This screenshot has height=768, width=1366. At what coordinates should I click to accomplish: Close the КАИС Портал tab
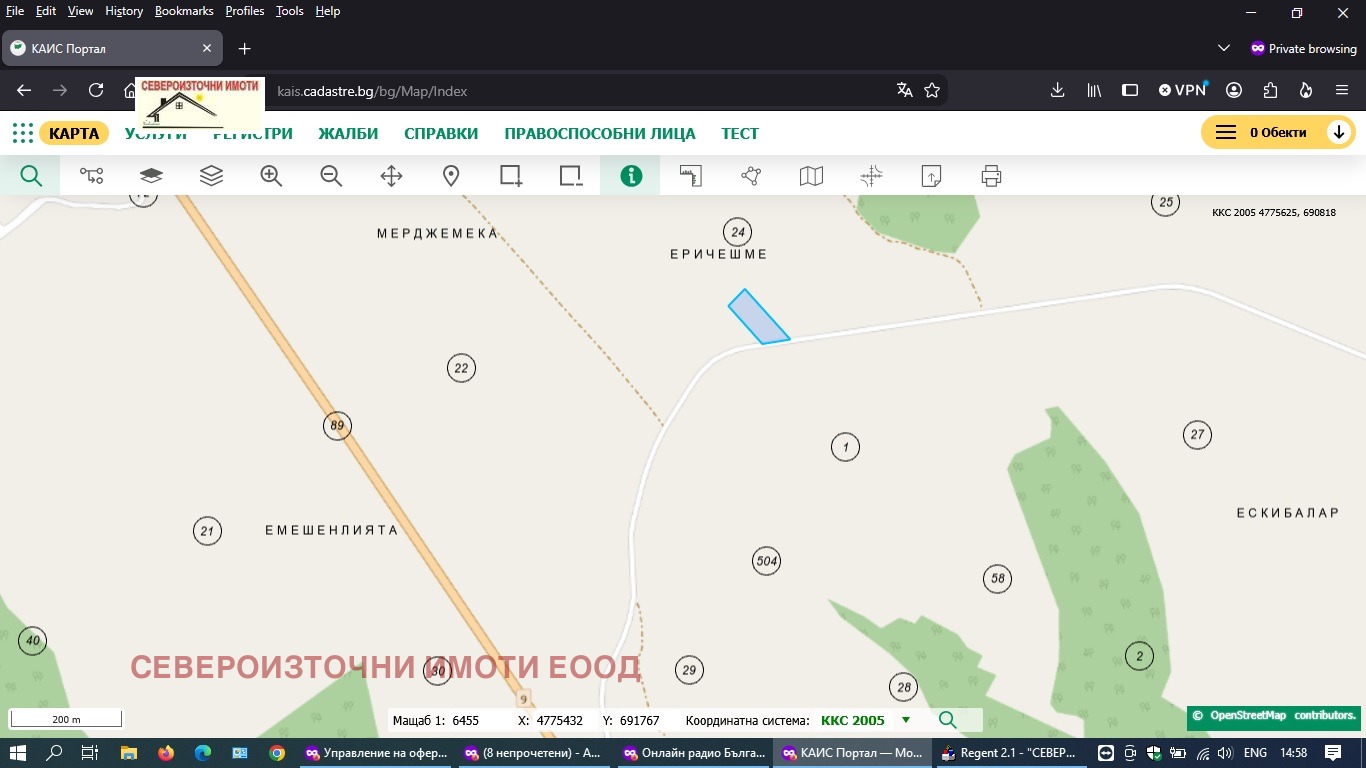coord(208,48)
